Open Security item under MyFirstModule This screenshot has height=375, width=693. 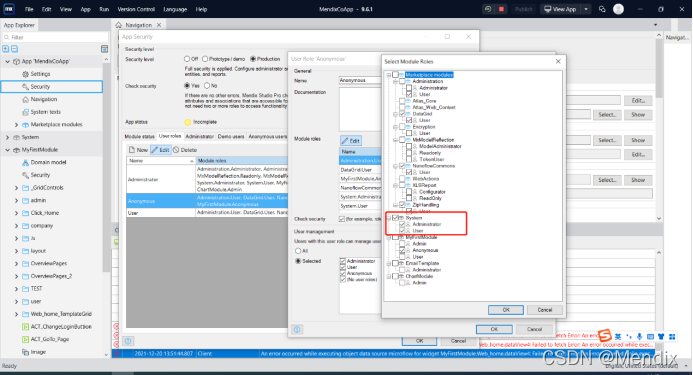(37, 175)
